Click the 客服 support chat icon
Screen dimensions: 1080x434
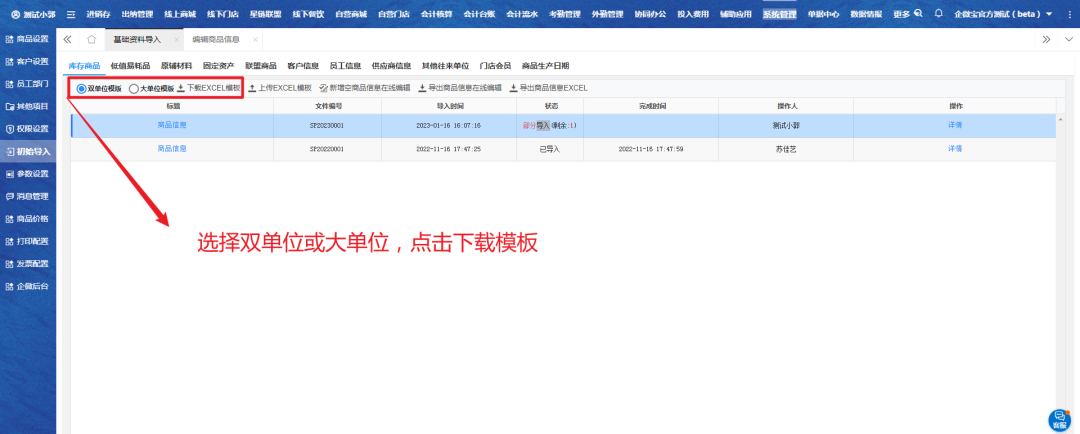point(1059,420)
